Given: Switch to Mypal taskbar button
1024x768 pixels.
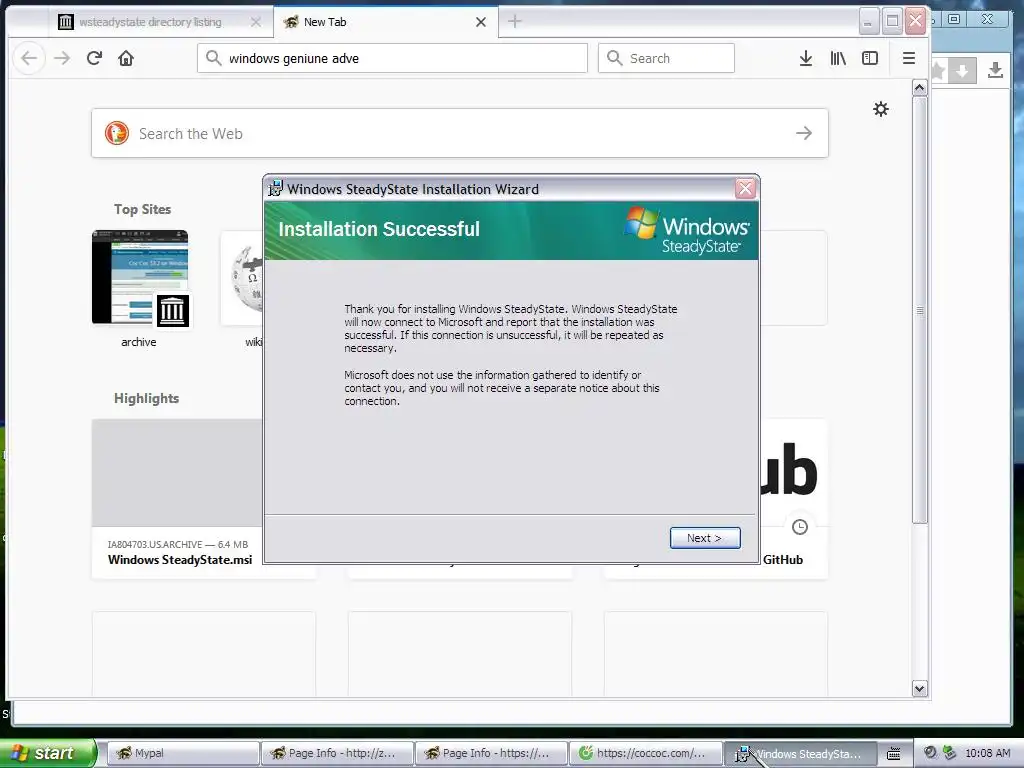Looking at the screenshot, I should 182,753.
